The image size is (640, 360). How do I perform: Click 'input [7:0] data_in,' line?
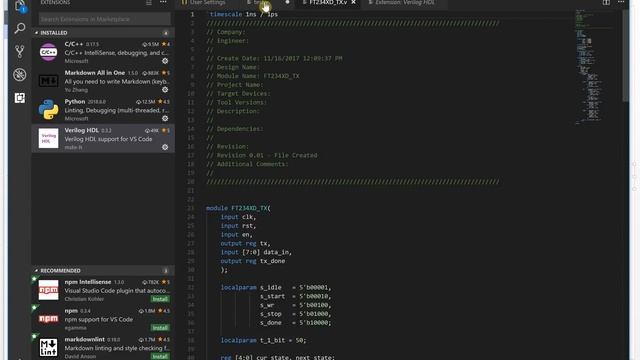(256, 252)
